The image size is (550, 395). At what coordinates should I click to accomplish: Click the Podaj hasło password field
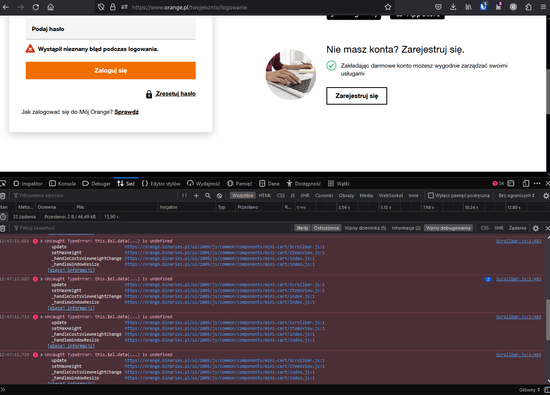pyautogui.click(x=110, y=29)
